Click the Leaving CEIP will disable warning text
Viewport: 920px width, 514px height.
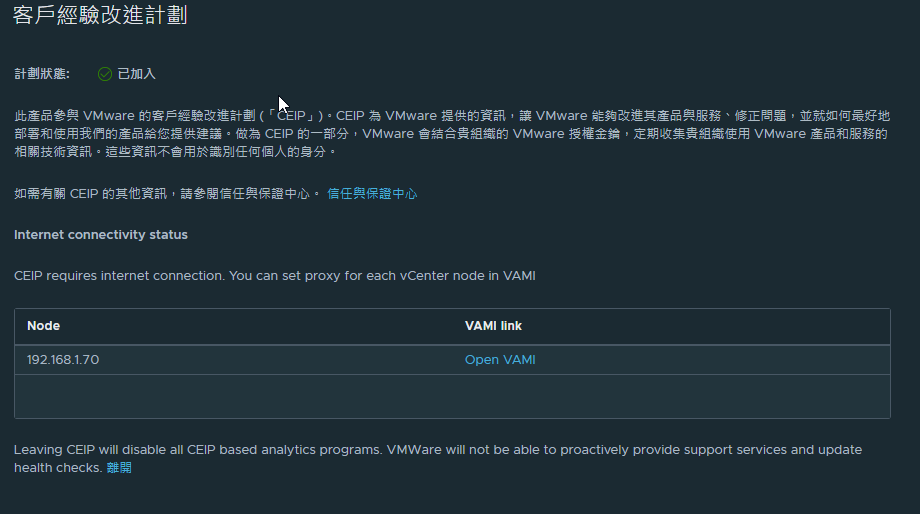(x=438, y=458)
